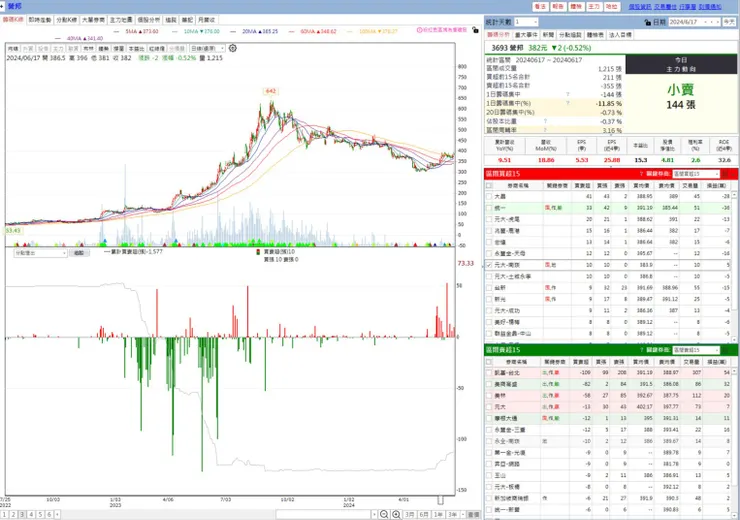Toggle the 趨勢 chart overlay button
Viewport: 740px width, 520px height.
[104, 49]
